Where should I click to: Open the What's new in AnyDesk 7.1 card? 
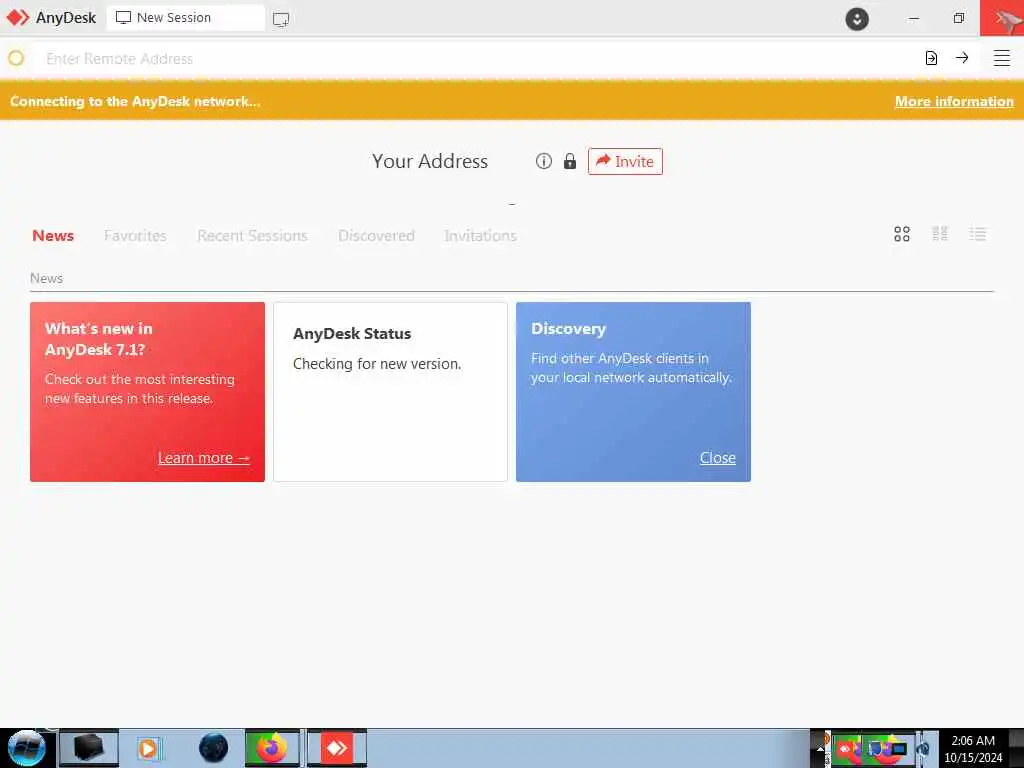click(147, 392)
